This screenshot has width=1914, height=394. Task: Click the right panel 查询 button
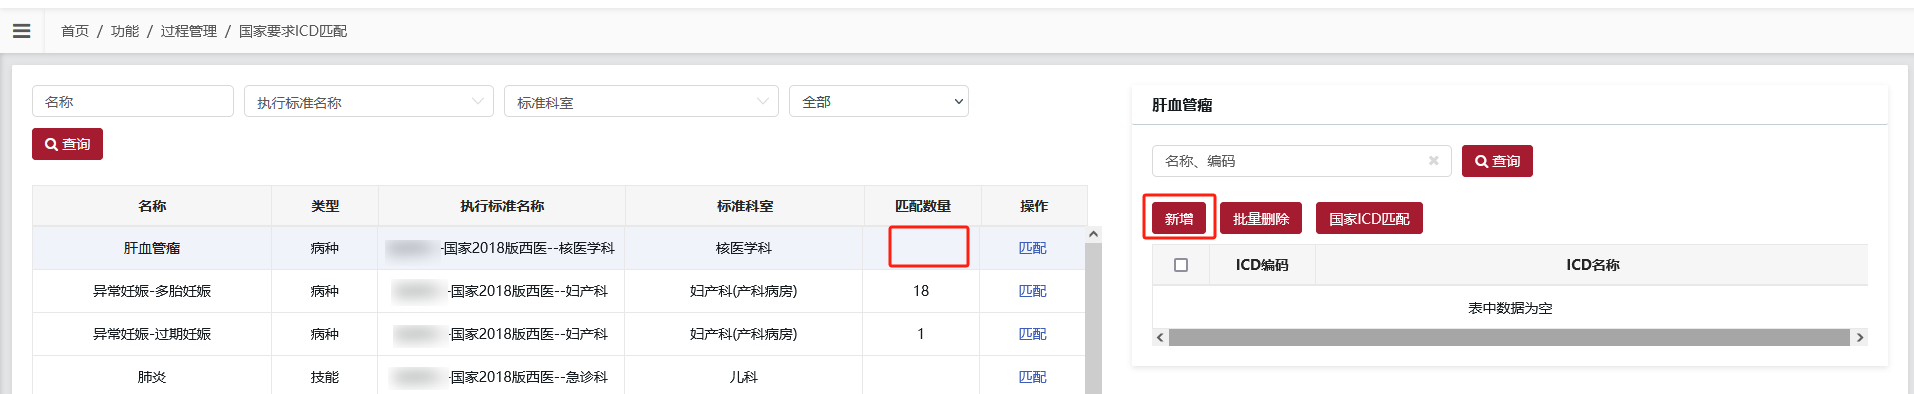(x=1497, y=161)
